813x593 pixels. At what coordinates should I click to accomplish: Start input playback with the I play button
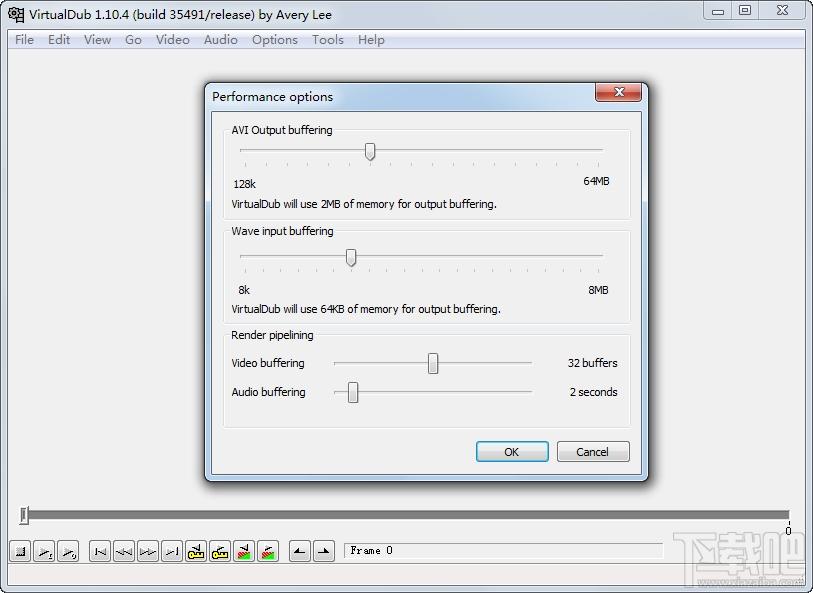pyautogui.click(x=44, y=552)
